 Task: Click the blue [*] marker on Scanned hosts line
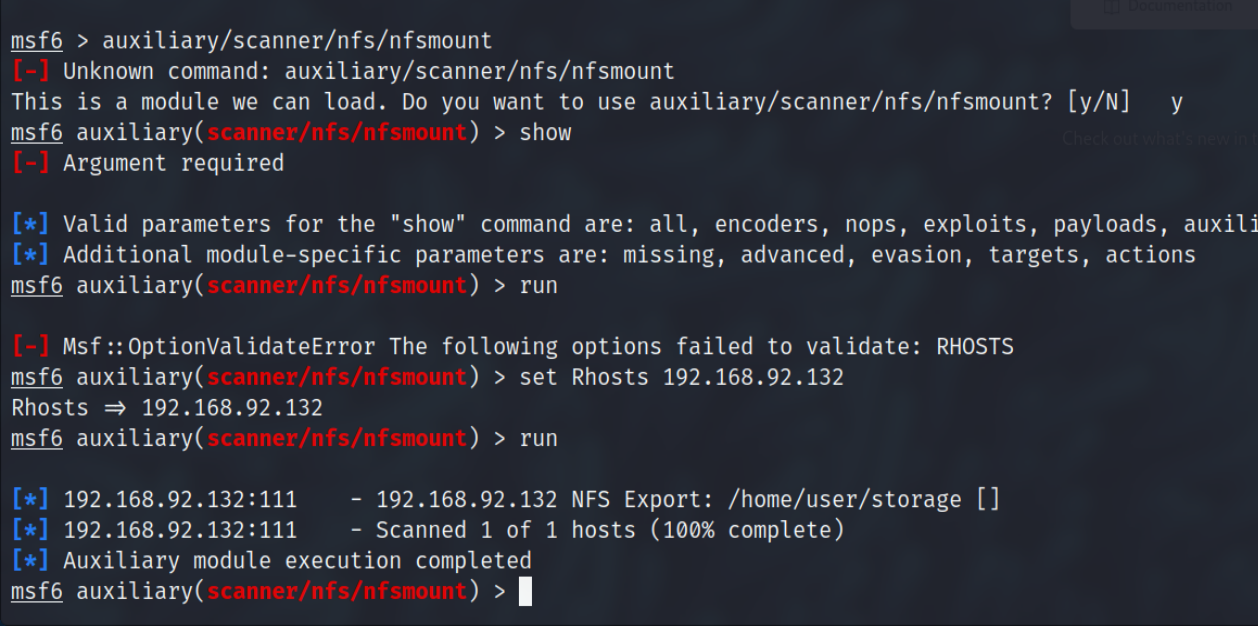(30, 530)
